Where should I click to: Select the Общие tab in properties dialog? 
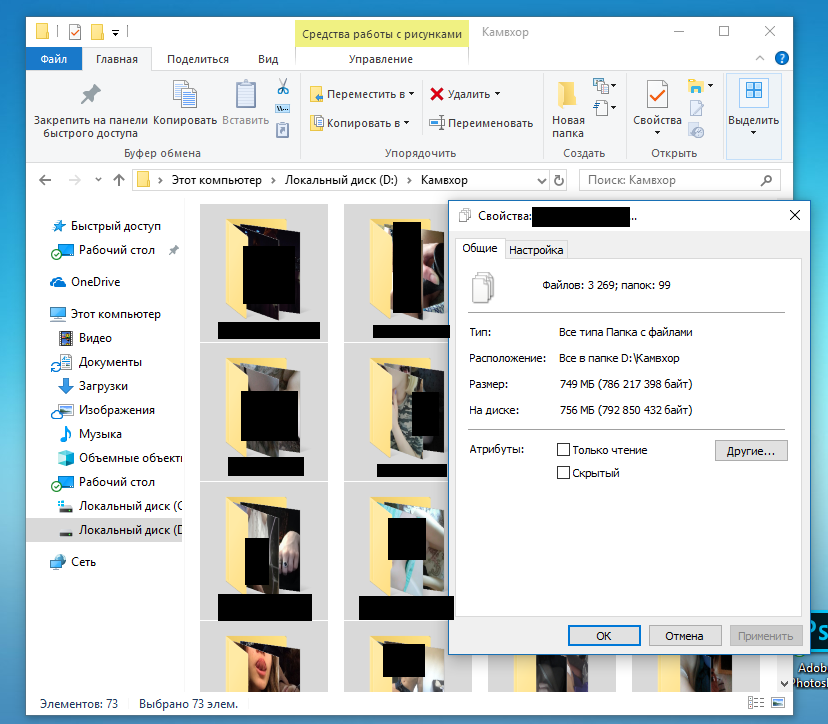click(x=480, y=248)
